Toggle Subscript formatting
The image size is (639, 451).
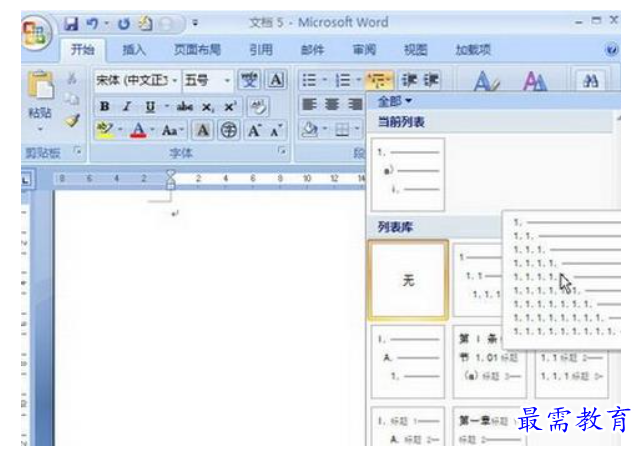tap(207, 107)
